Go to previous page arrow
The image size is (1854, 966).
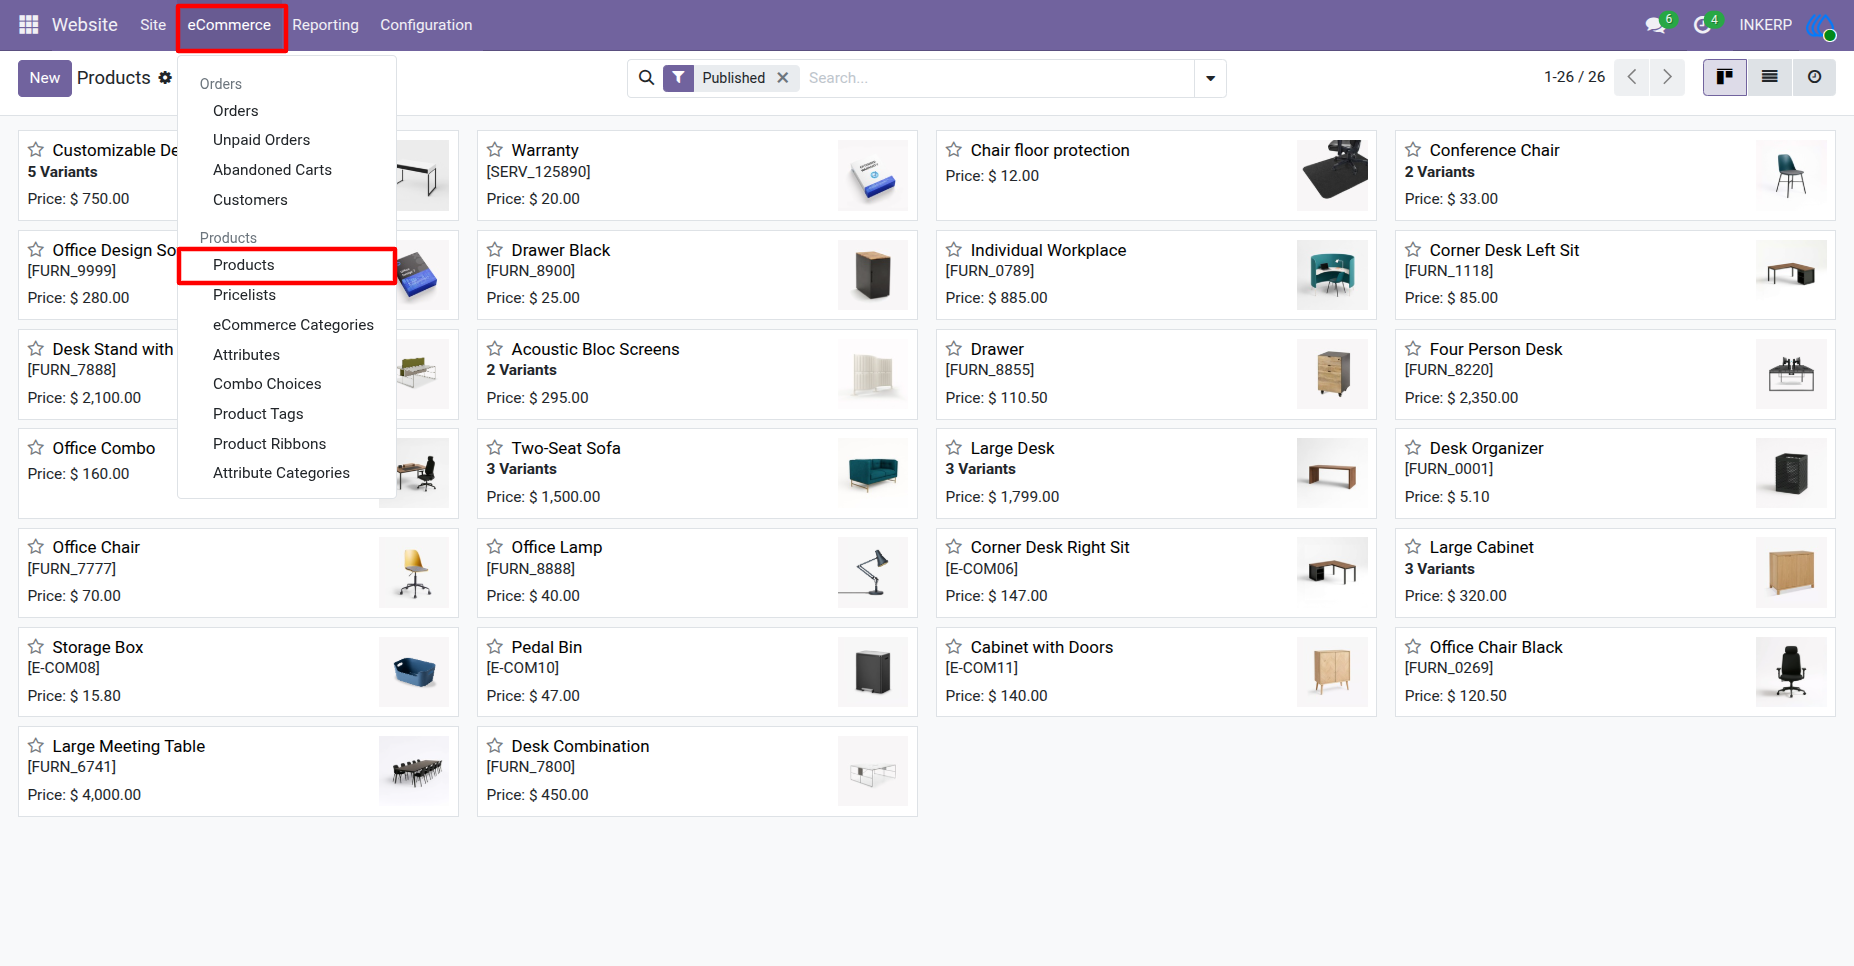coord(1632,77)
